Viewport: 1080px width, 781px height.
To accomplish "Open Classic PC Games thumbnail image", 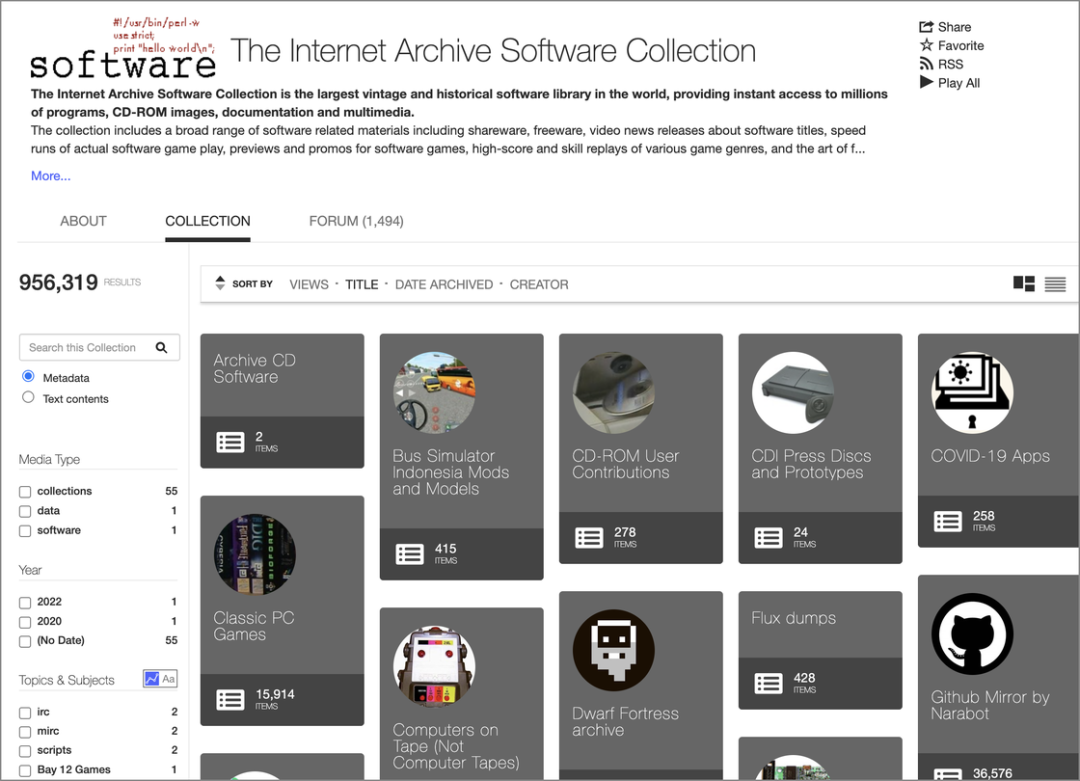I will point(255,554).
